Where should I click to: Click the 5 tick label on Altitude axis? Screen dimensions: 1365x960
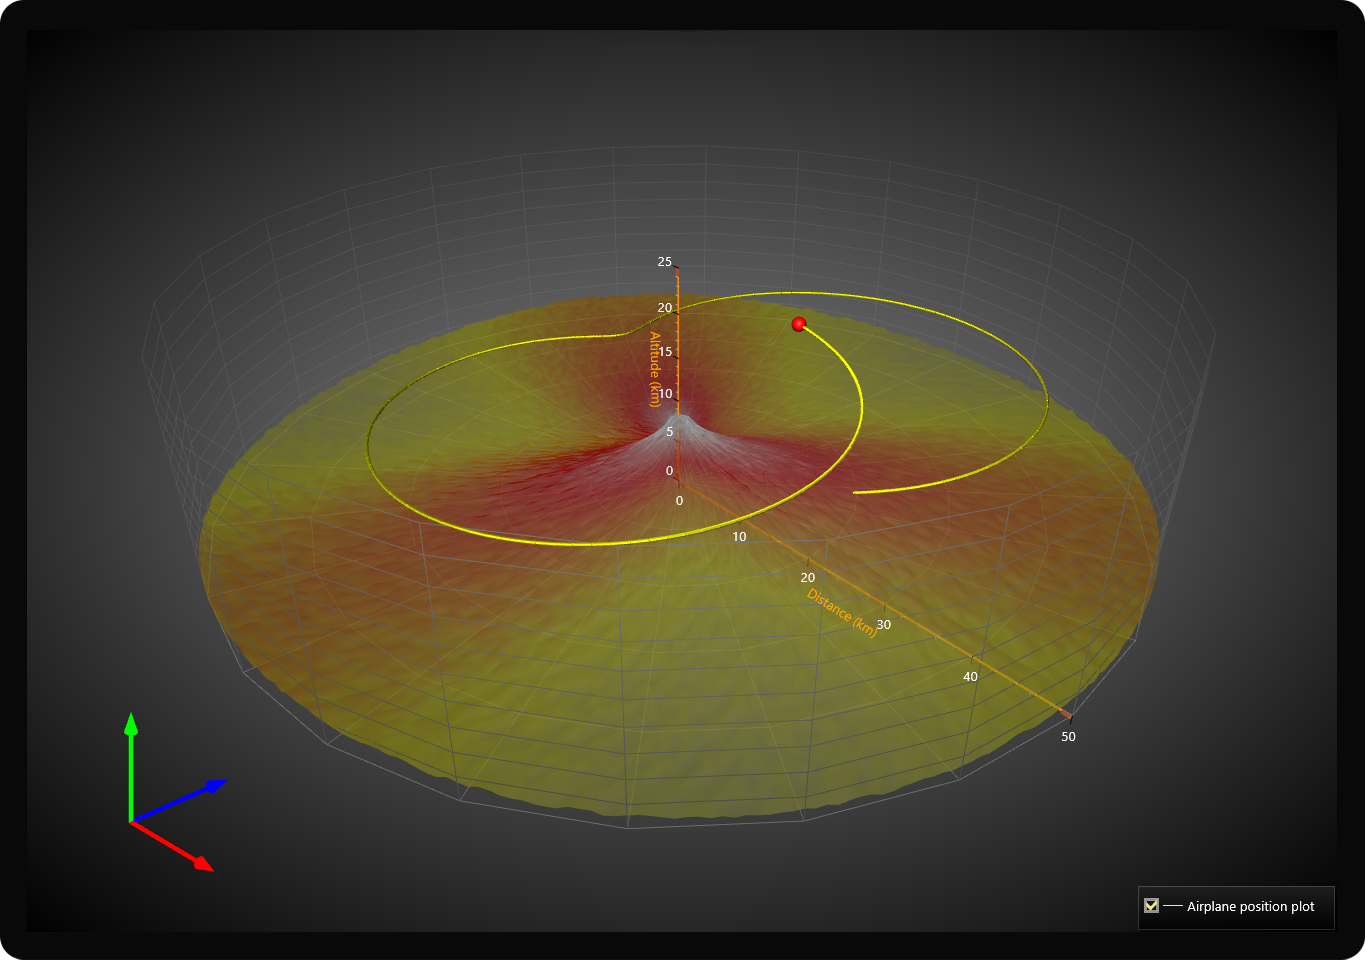(669, 432)
